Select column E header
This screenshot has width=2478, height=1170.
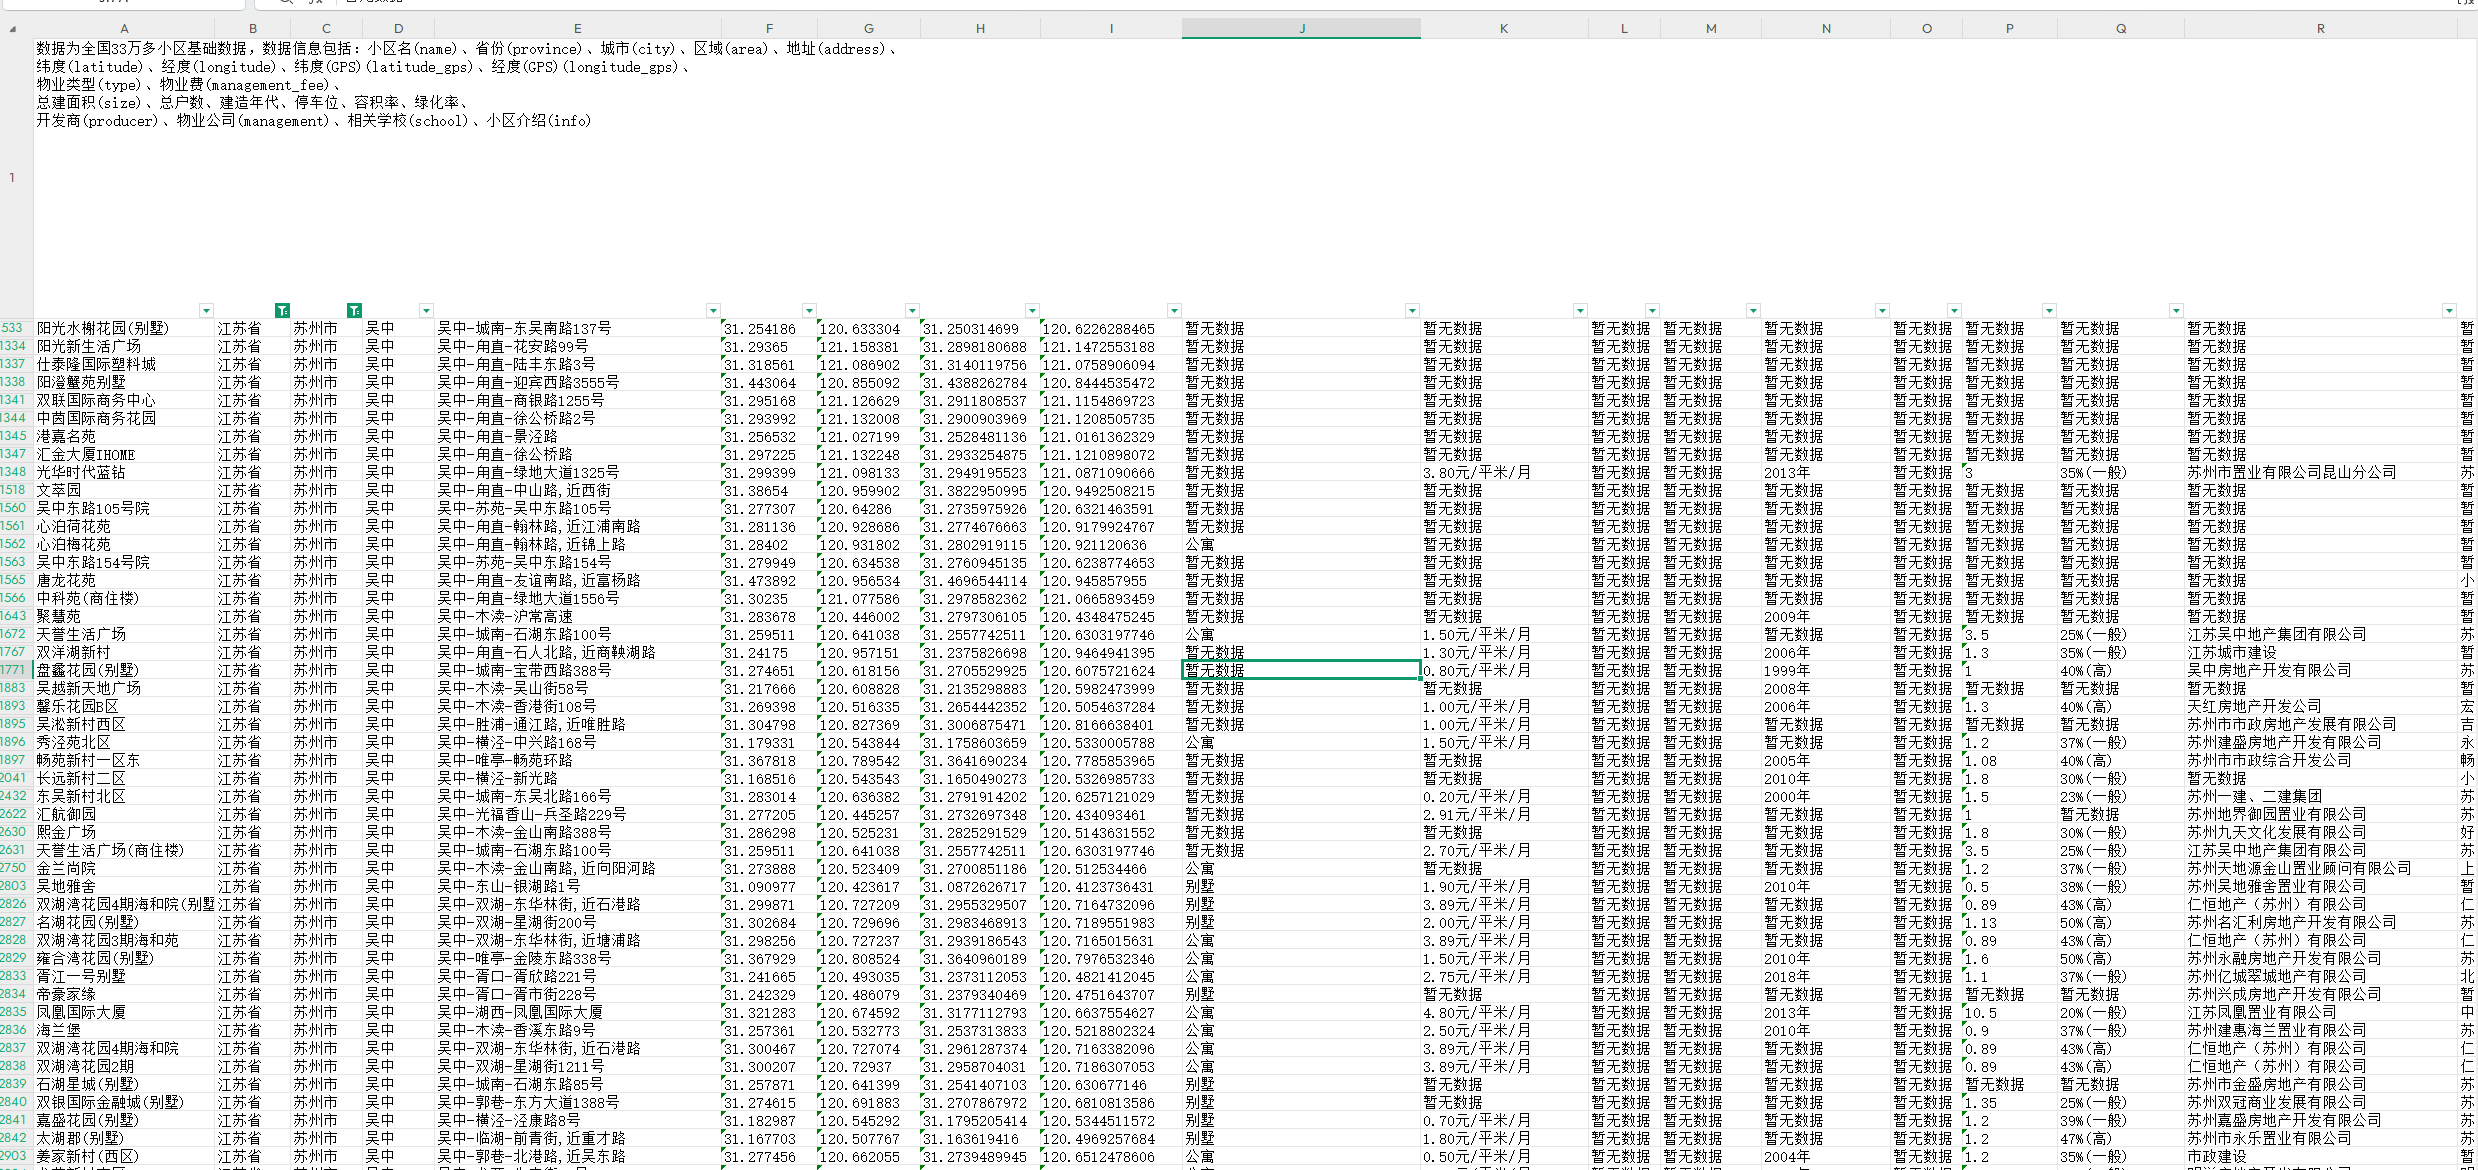click(578, 29)
